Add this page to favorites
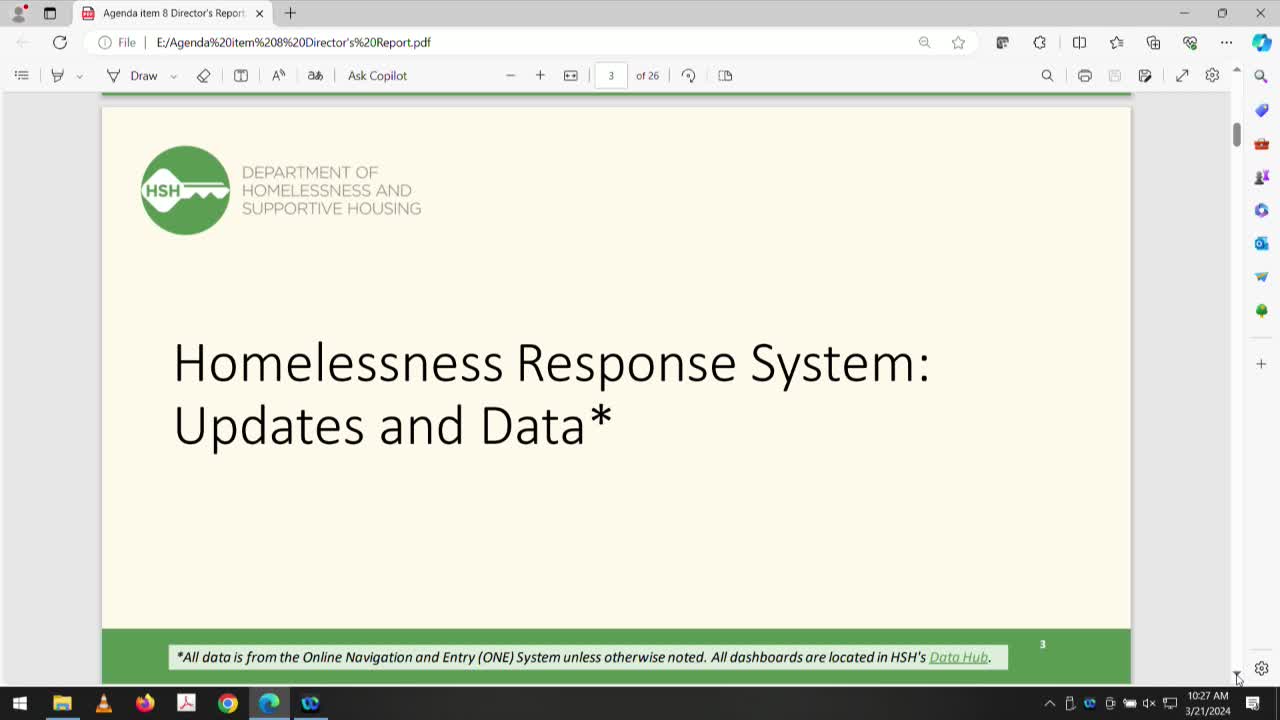The height and width of the screenshot is (720, 1280). click(x=958, y=42)
